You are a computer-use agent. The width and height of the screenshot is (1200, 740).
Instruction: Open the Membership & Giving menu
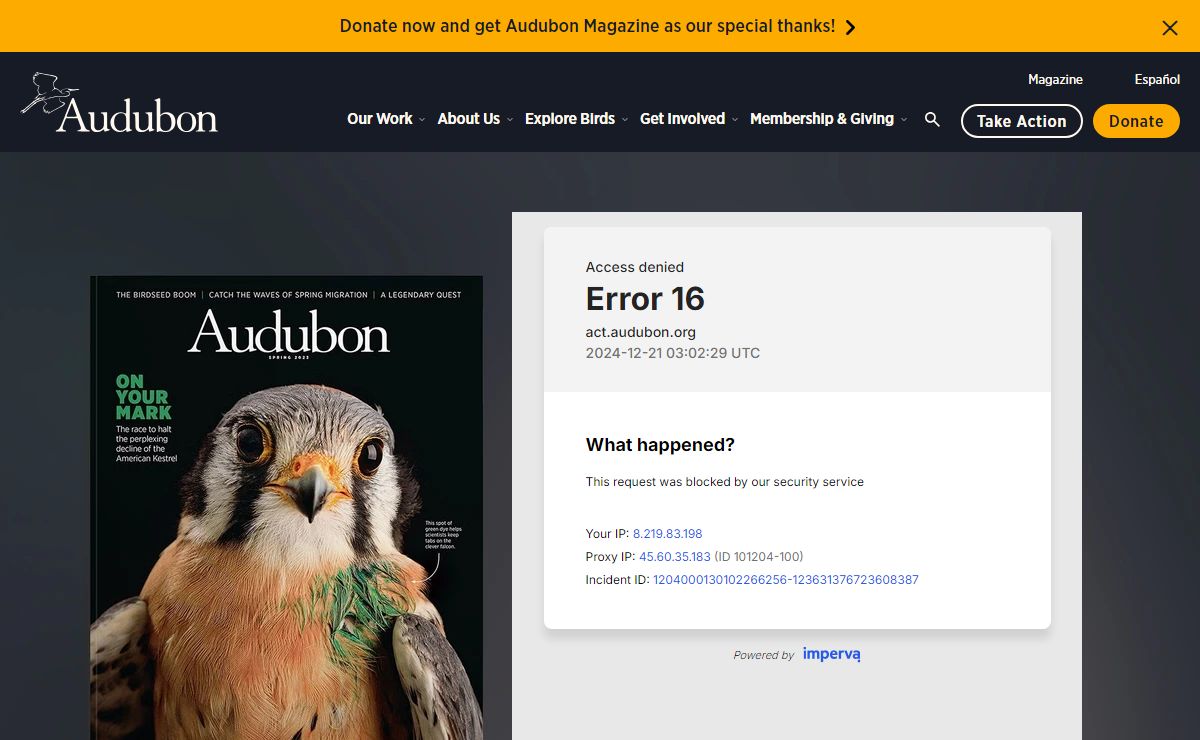(822, 119)
